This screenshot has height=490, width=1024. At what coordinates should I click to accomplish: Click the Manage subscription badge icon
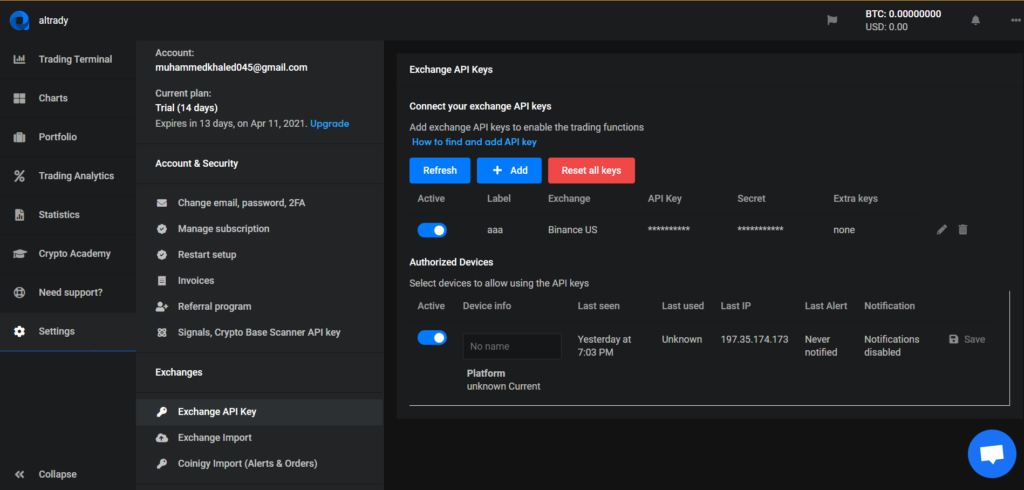coord(162,229)
